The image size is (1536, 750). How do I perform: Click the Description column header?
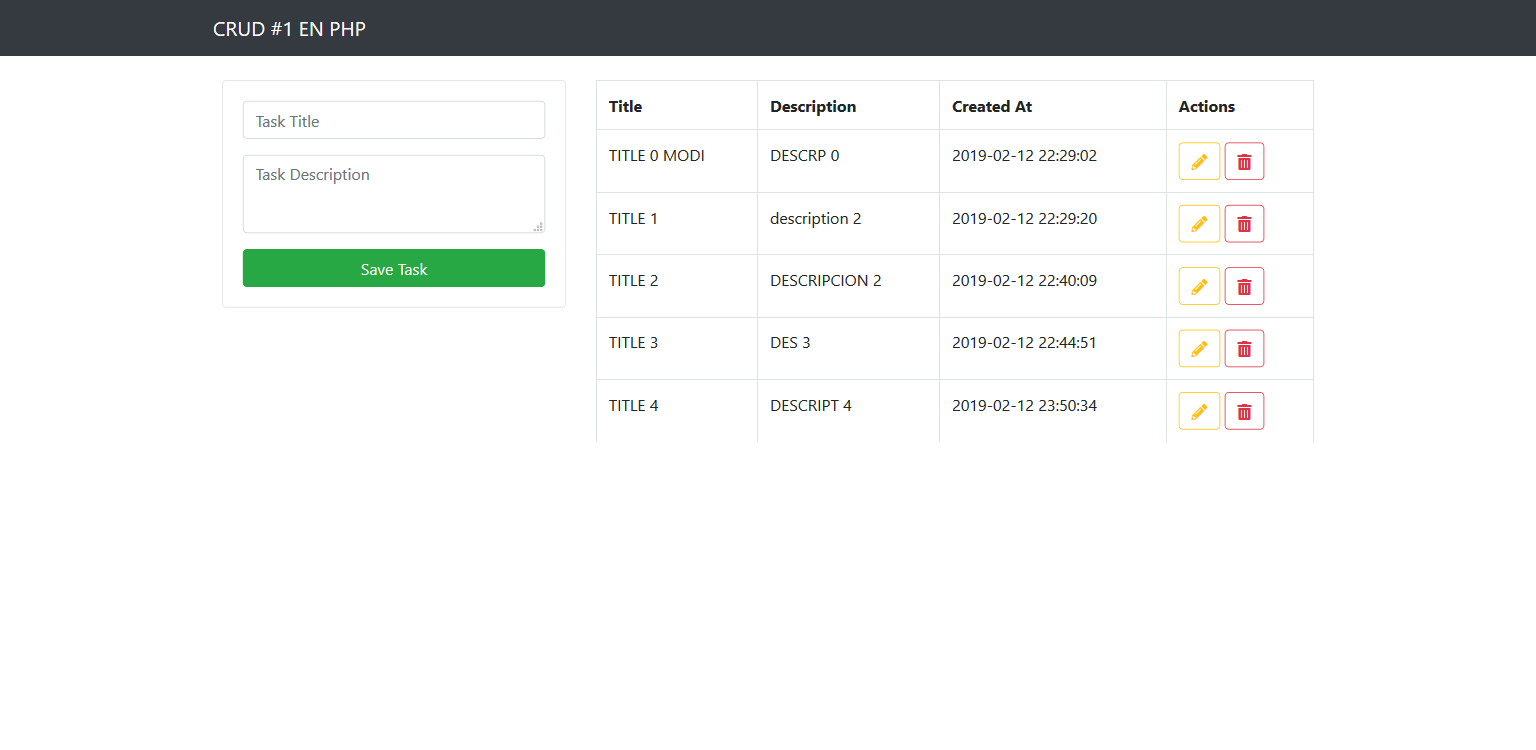[812, 106]
